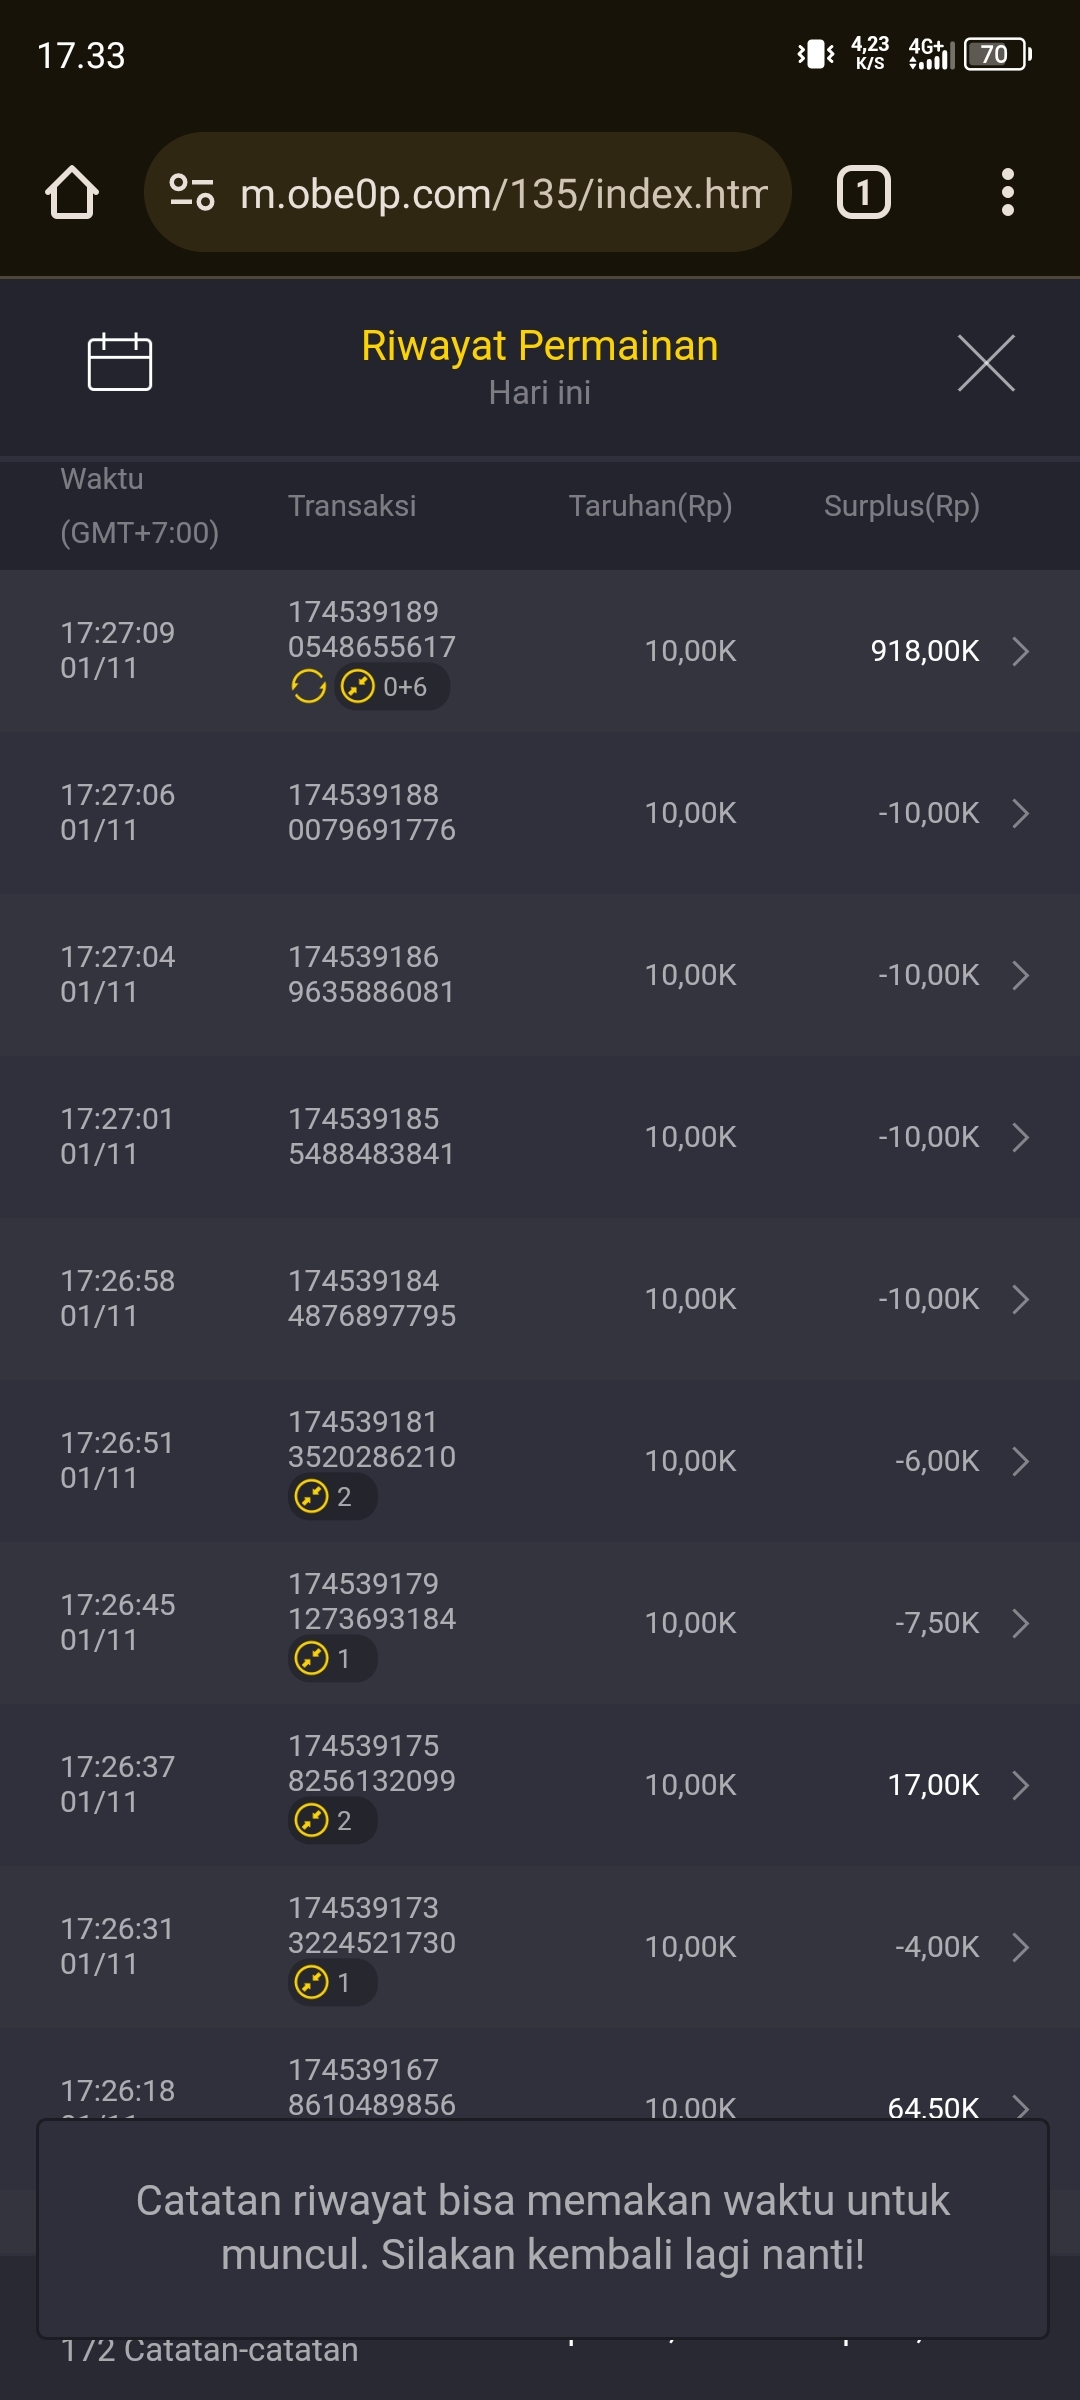
Task: Open transaction 1745391855488483841 entry
Action: (371, 1136)
